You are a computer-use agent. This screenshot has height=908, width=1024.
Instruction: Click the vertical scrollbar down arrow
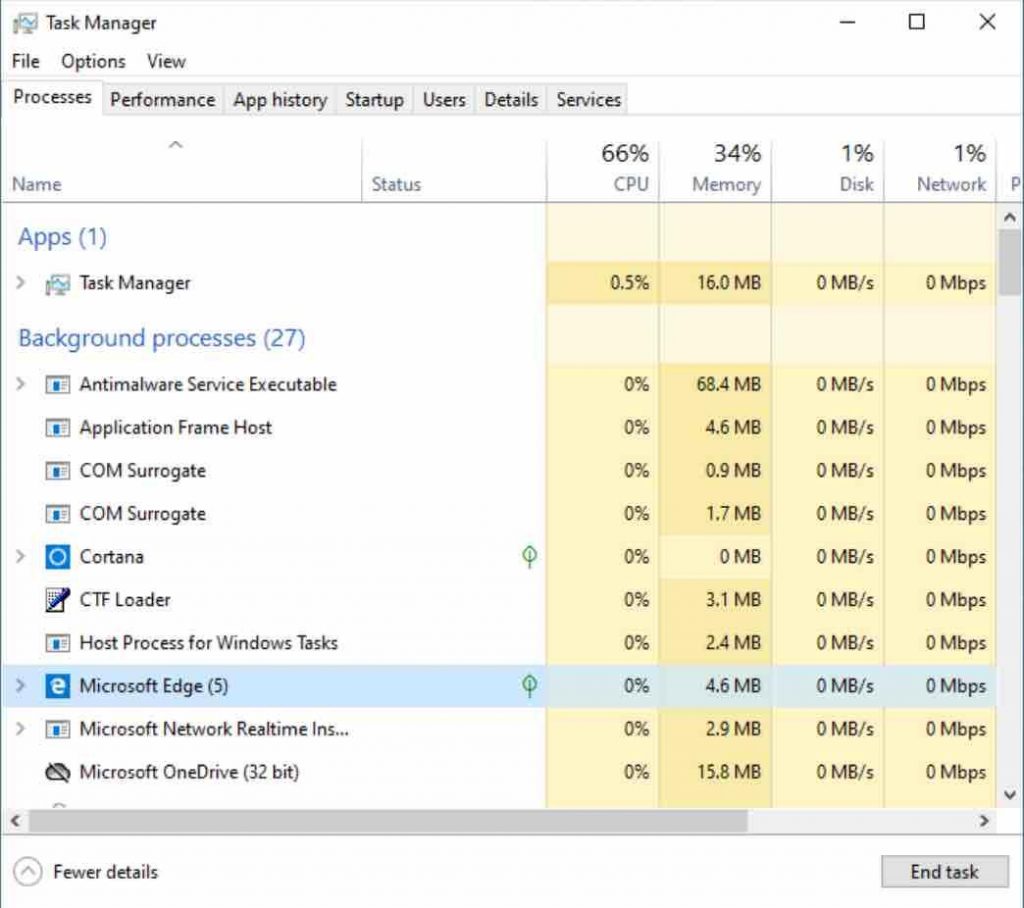[1008, 792]
